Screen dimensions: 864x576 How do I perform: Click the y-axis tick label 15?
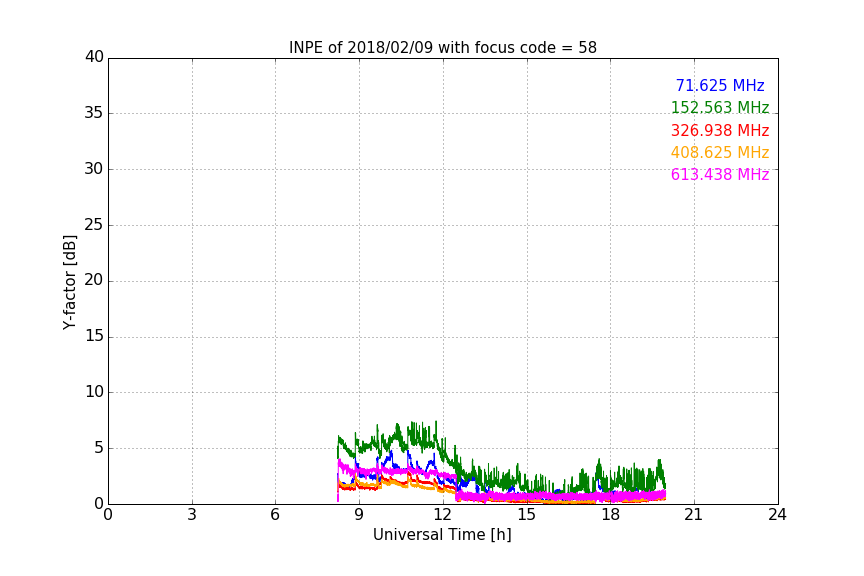click(x=94, y=336)
